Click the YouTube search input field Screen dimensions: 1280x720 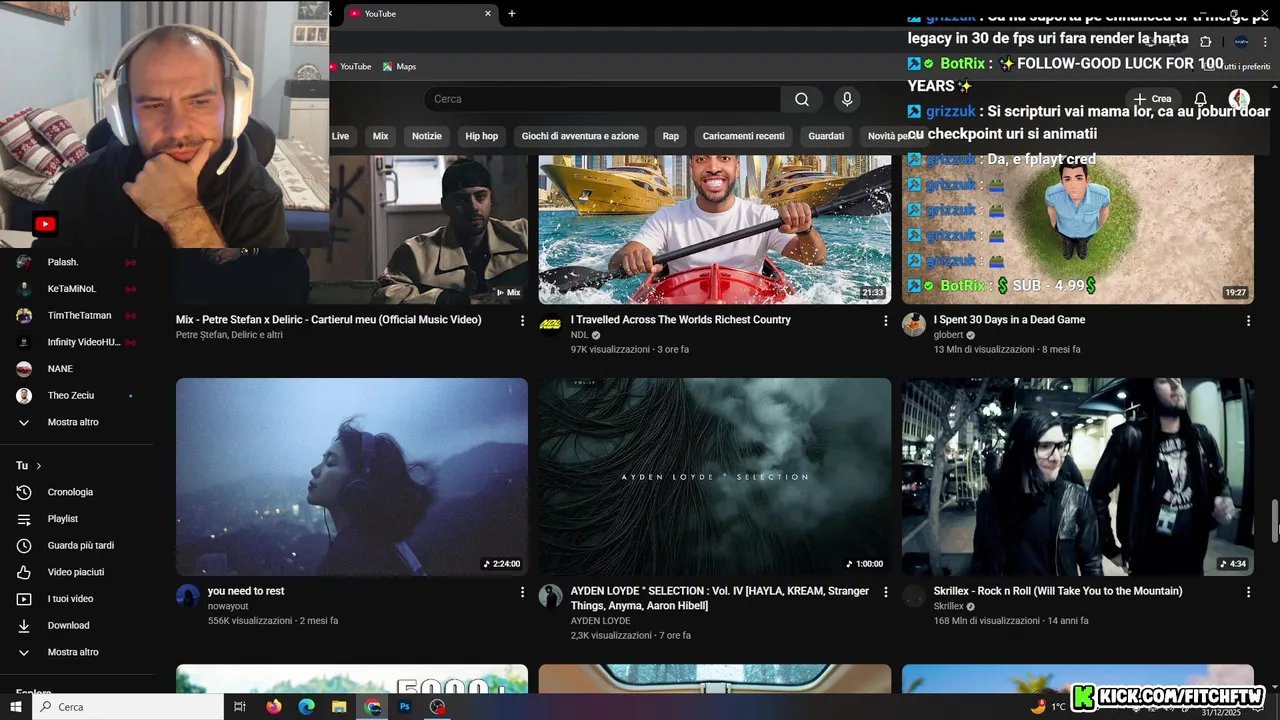(x=602, y=99)
